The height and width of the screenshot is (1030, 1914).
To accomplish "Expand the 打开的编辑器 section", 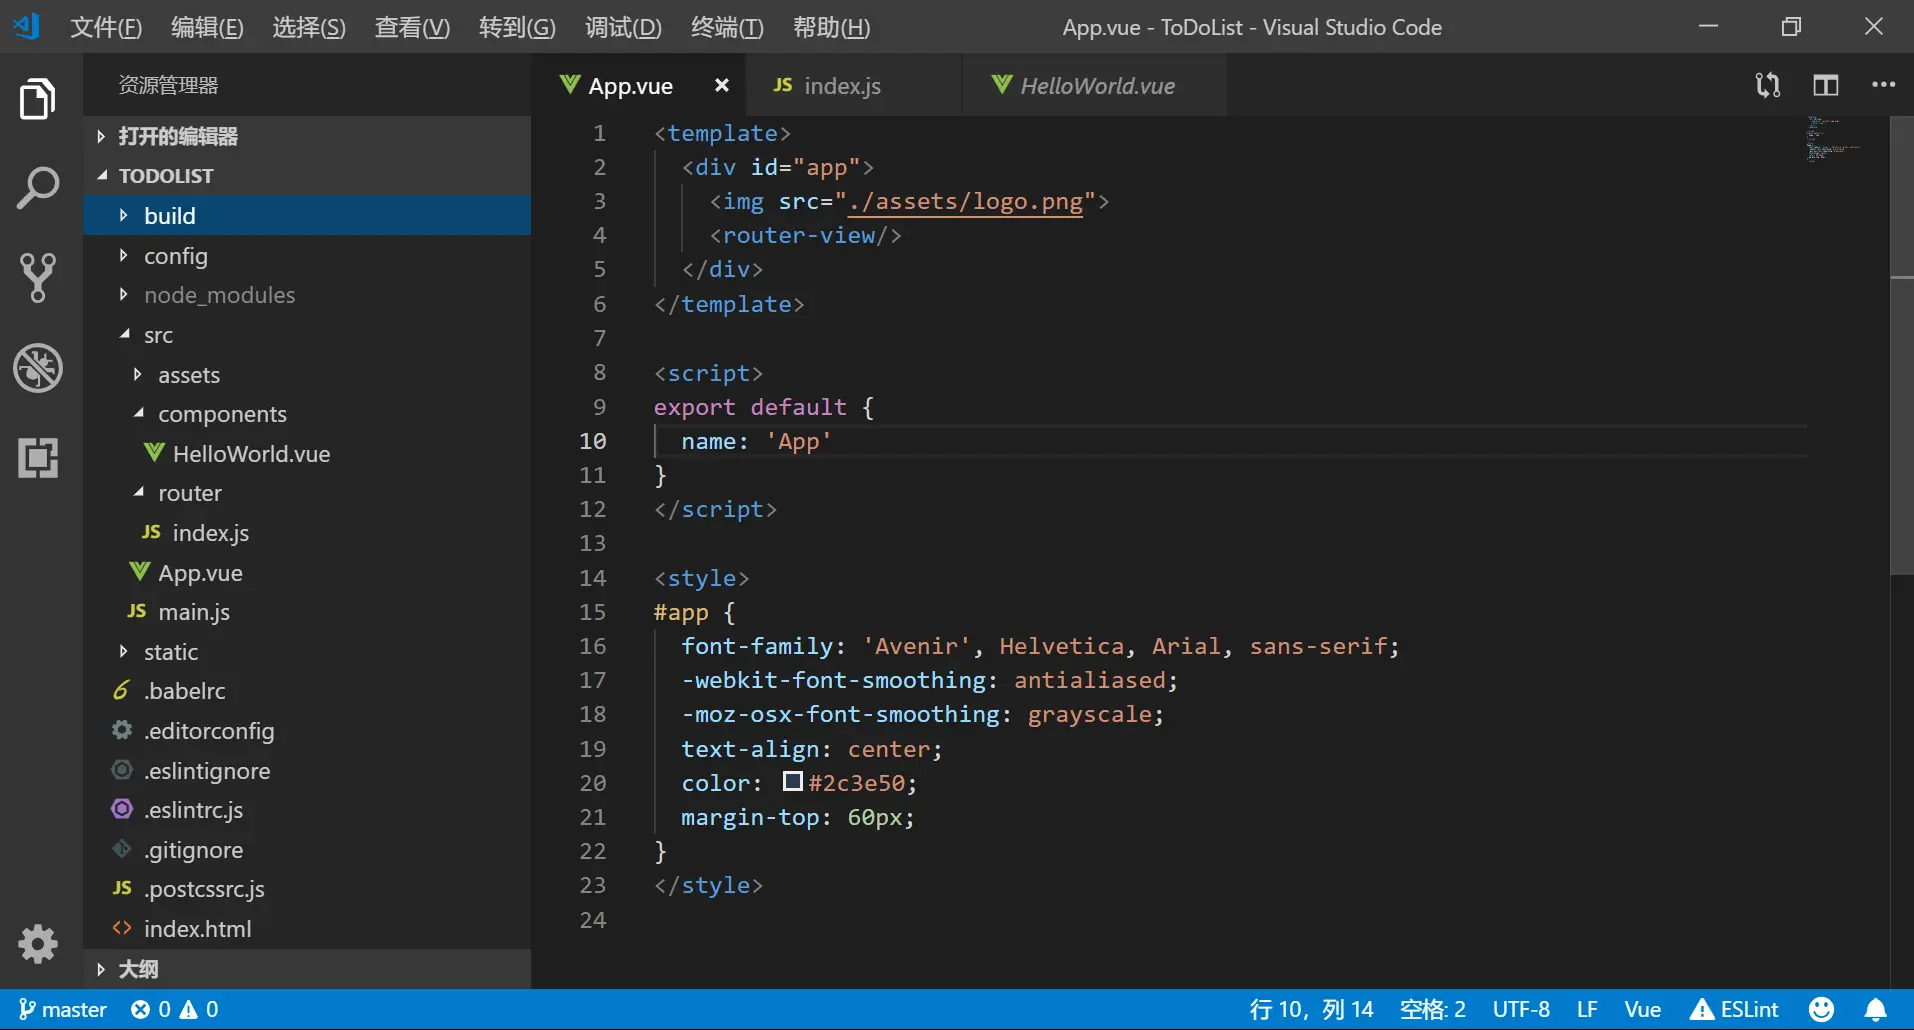I will [101, 136].
